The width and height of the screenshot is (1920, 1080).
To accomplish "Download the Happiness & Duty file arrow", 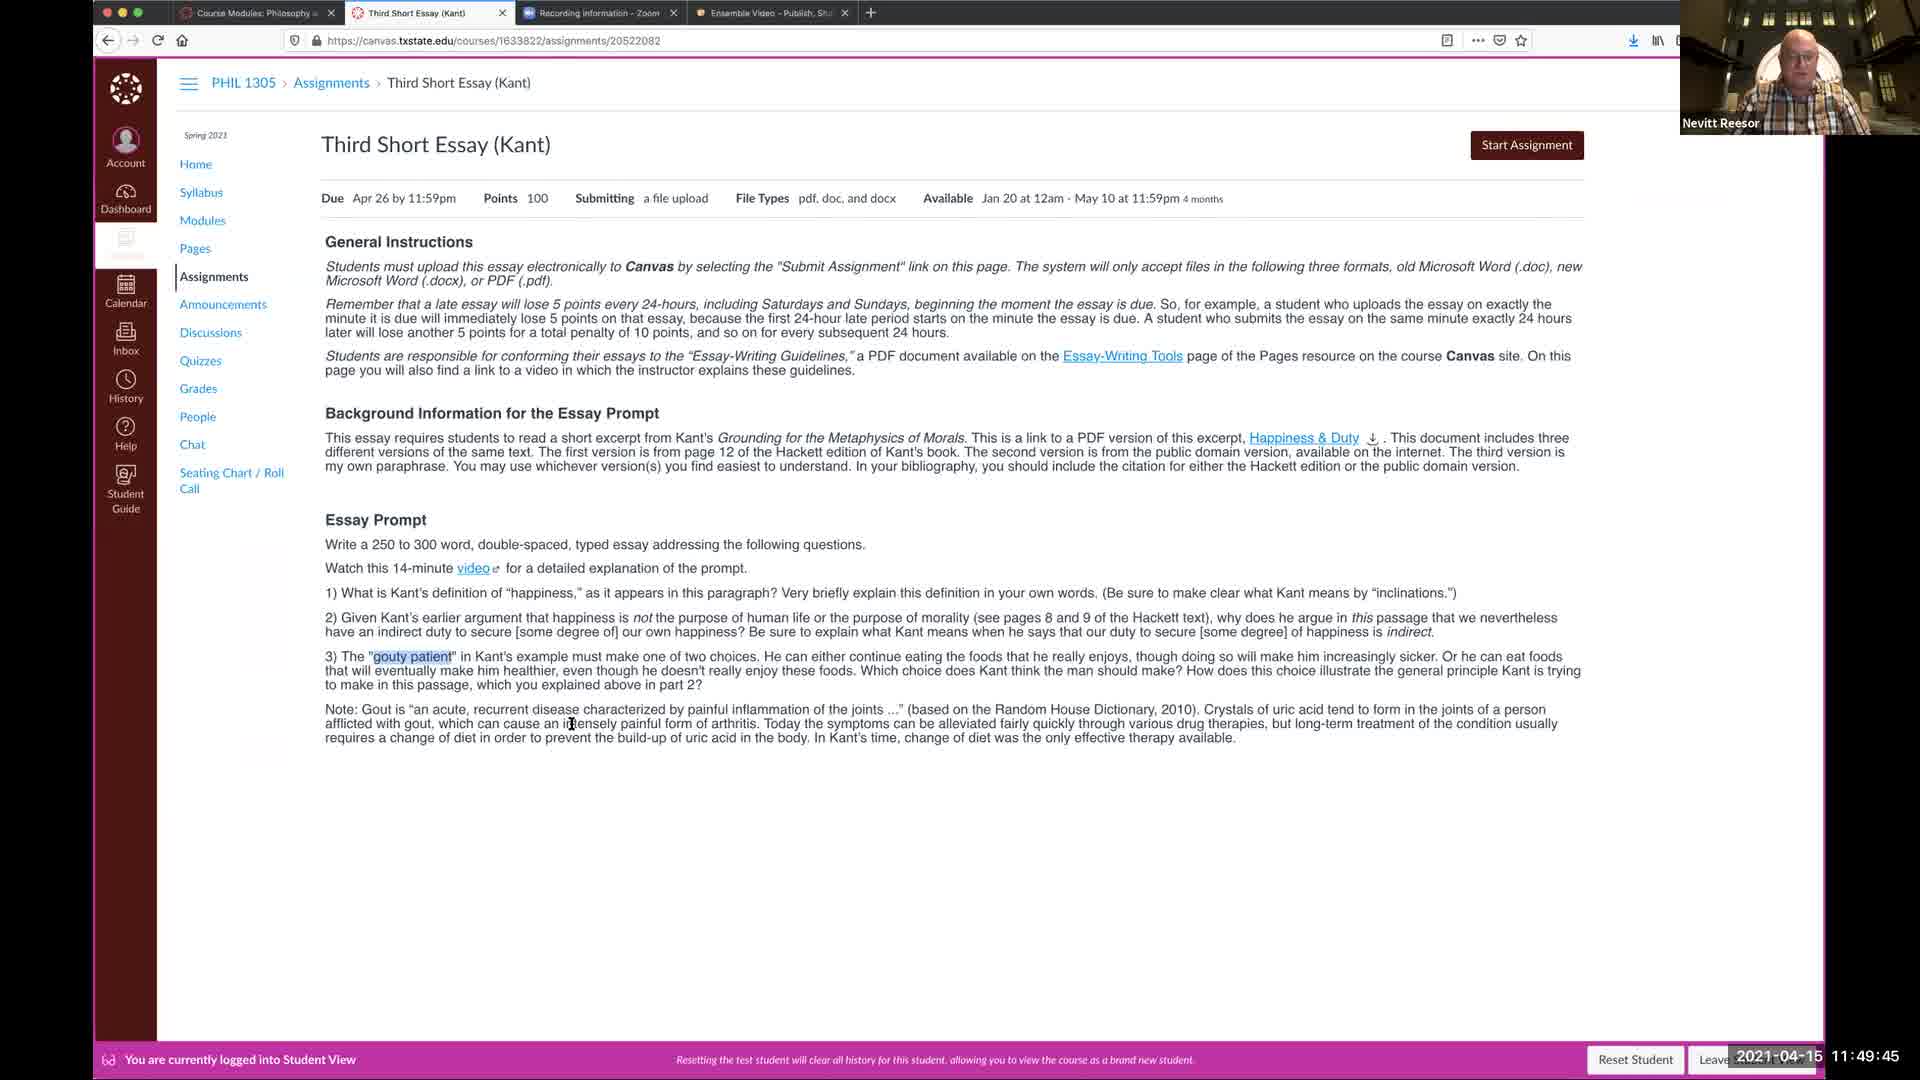I will [1373, 438].
